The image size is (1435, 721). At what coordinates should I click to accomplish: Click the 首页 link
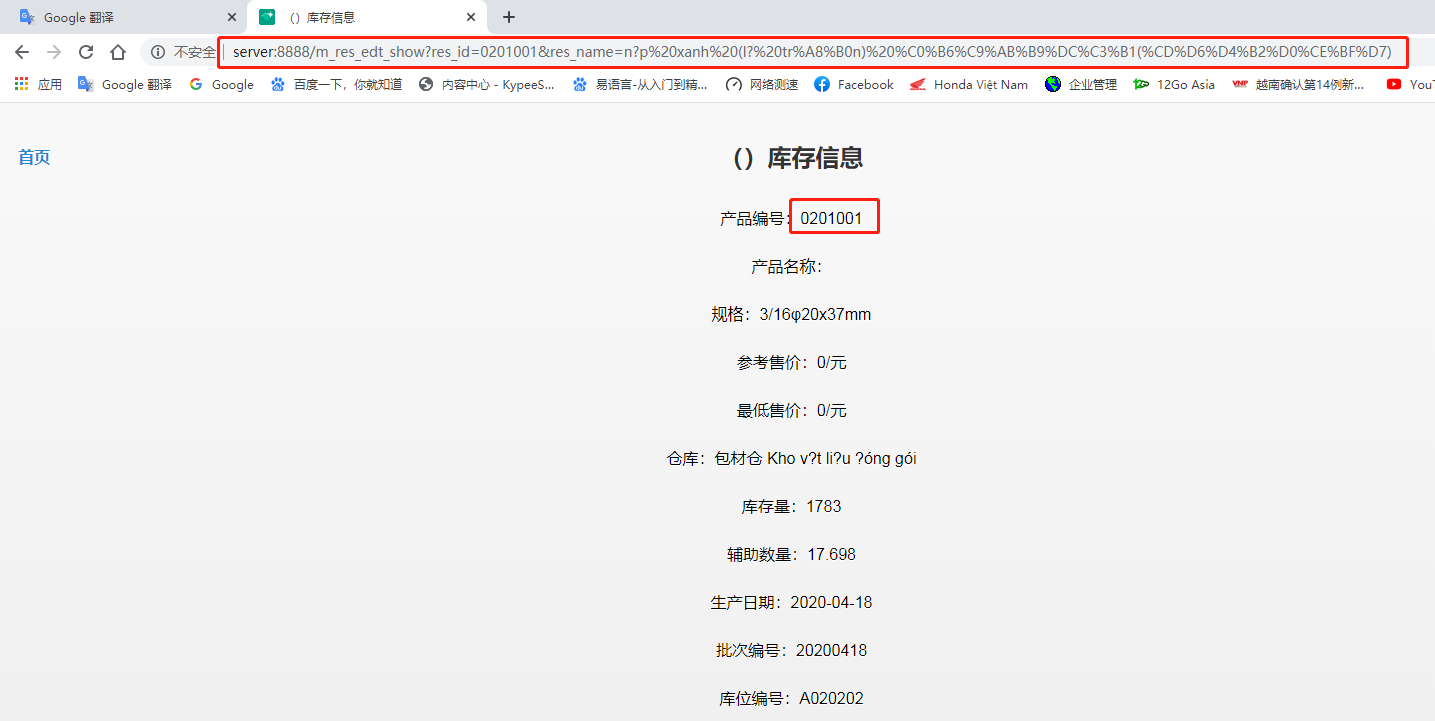pos(34,157)
